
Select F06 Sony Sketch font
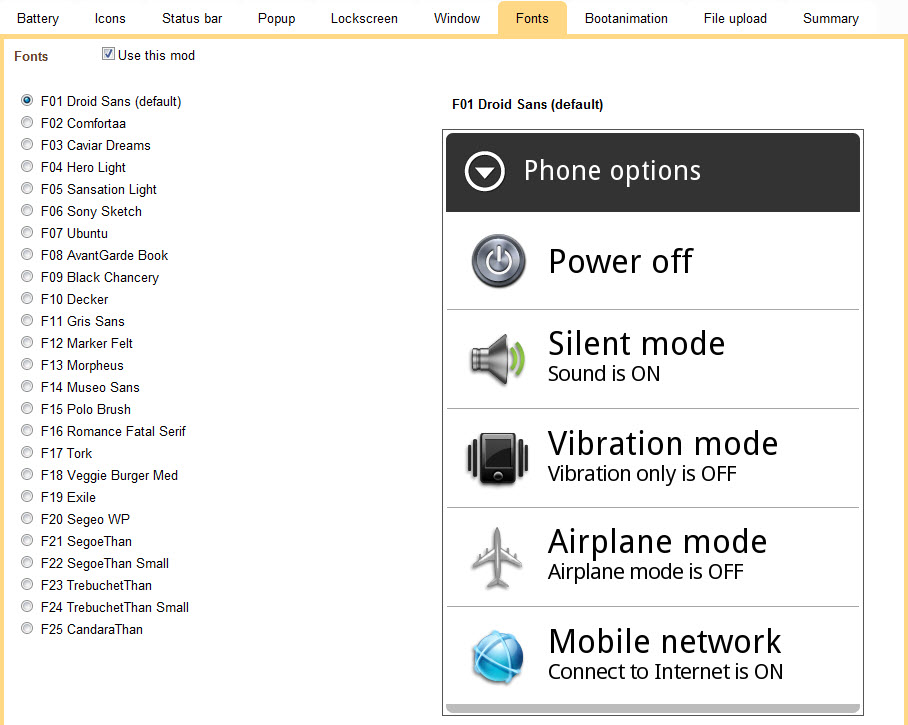pos(27,210)
